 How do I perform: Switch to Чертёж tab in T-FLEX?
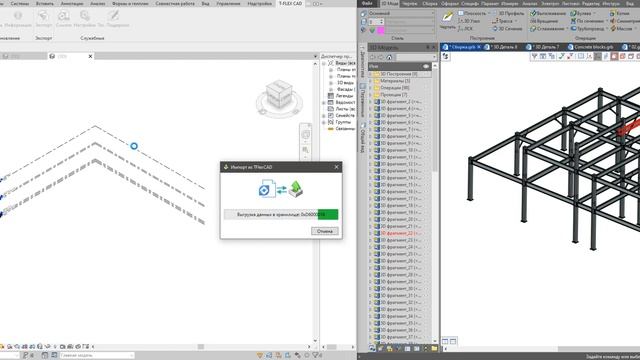409,3
